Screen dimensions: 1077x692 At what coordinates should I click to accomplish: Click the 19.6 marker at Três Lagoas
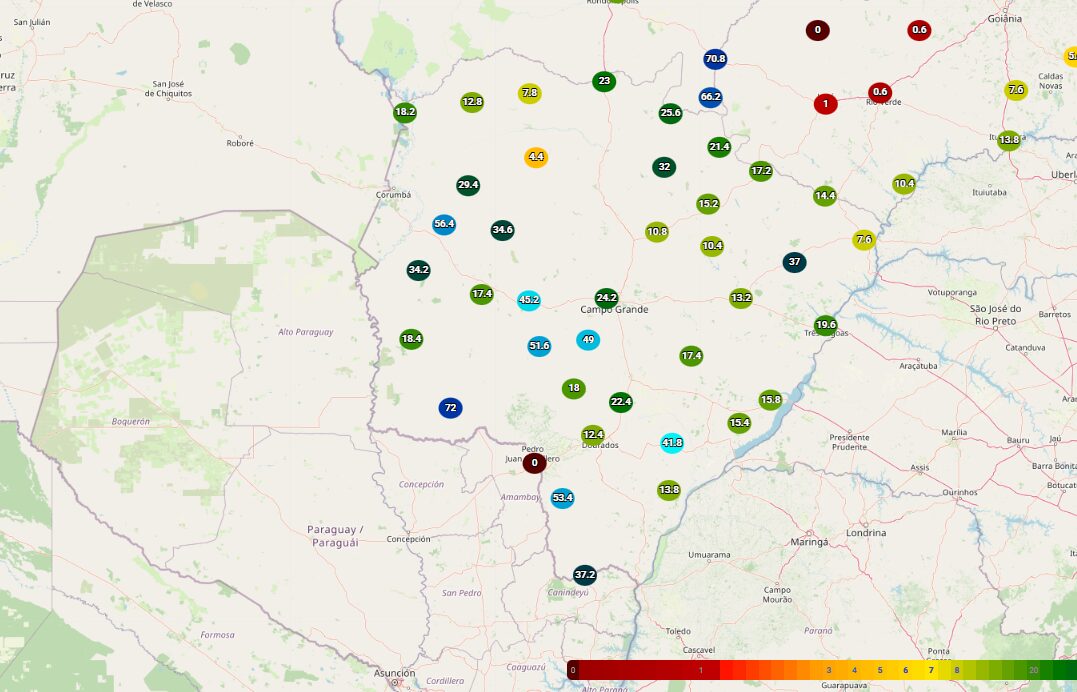pos(825,325)
